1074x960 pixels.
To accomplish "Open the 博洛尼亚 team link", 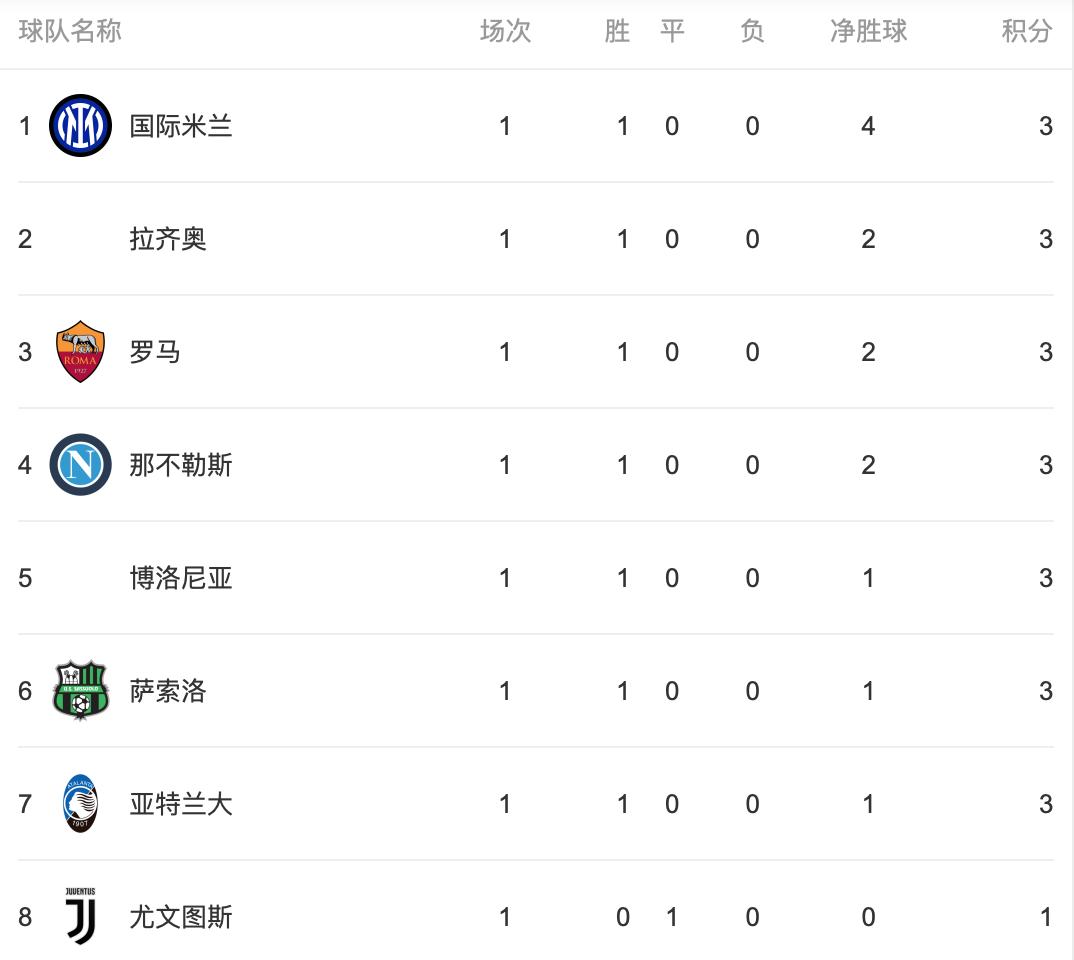I will [181, 578].
